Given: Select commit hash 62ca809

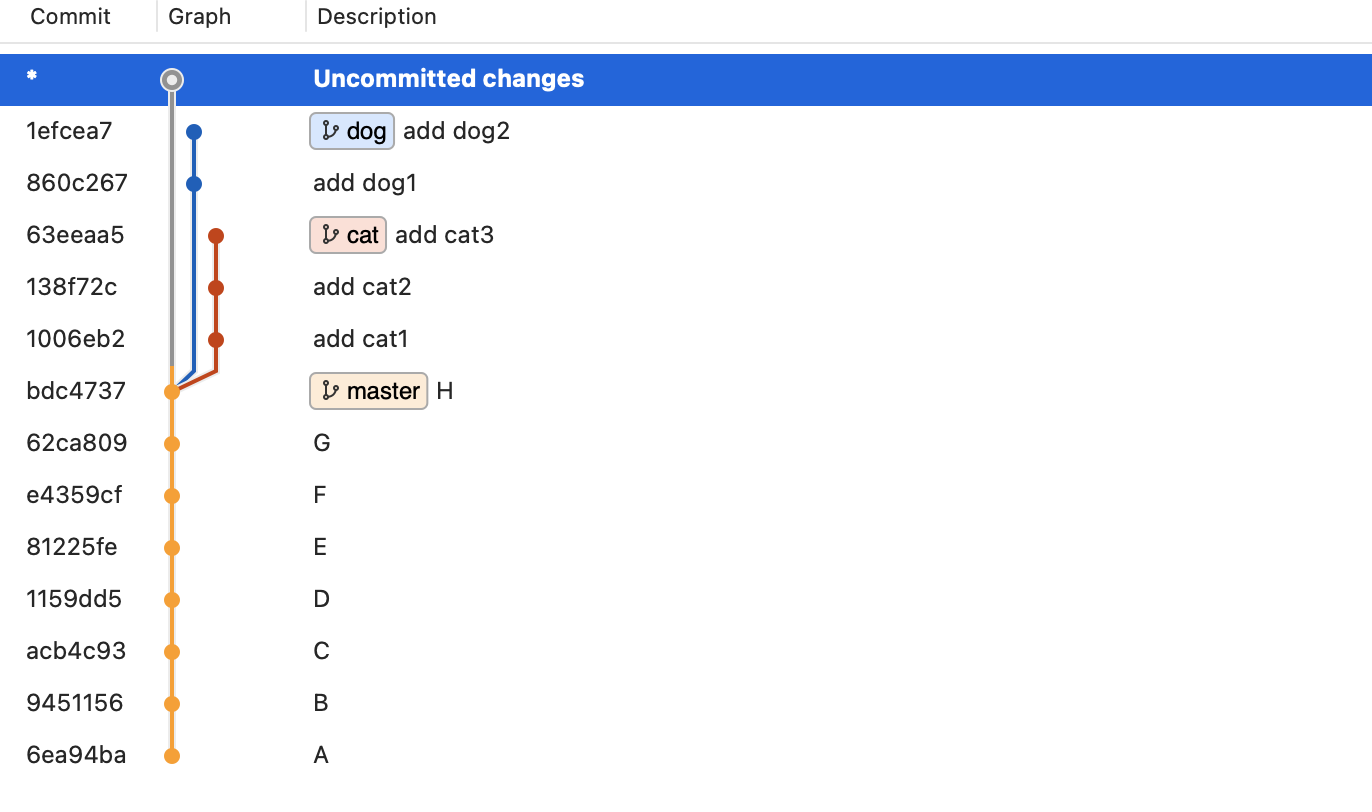Looking at the screenshot, I should click(77, 443).
